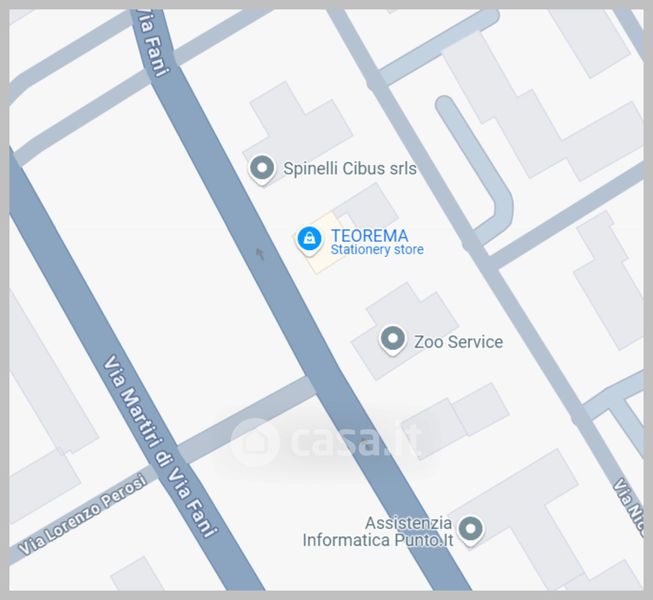Click the building outline behind Zoo Service
Image resolution: width=653 pixels, height=600 pixels.
(404, 331)
